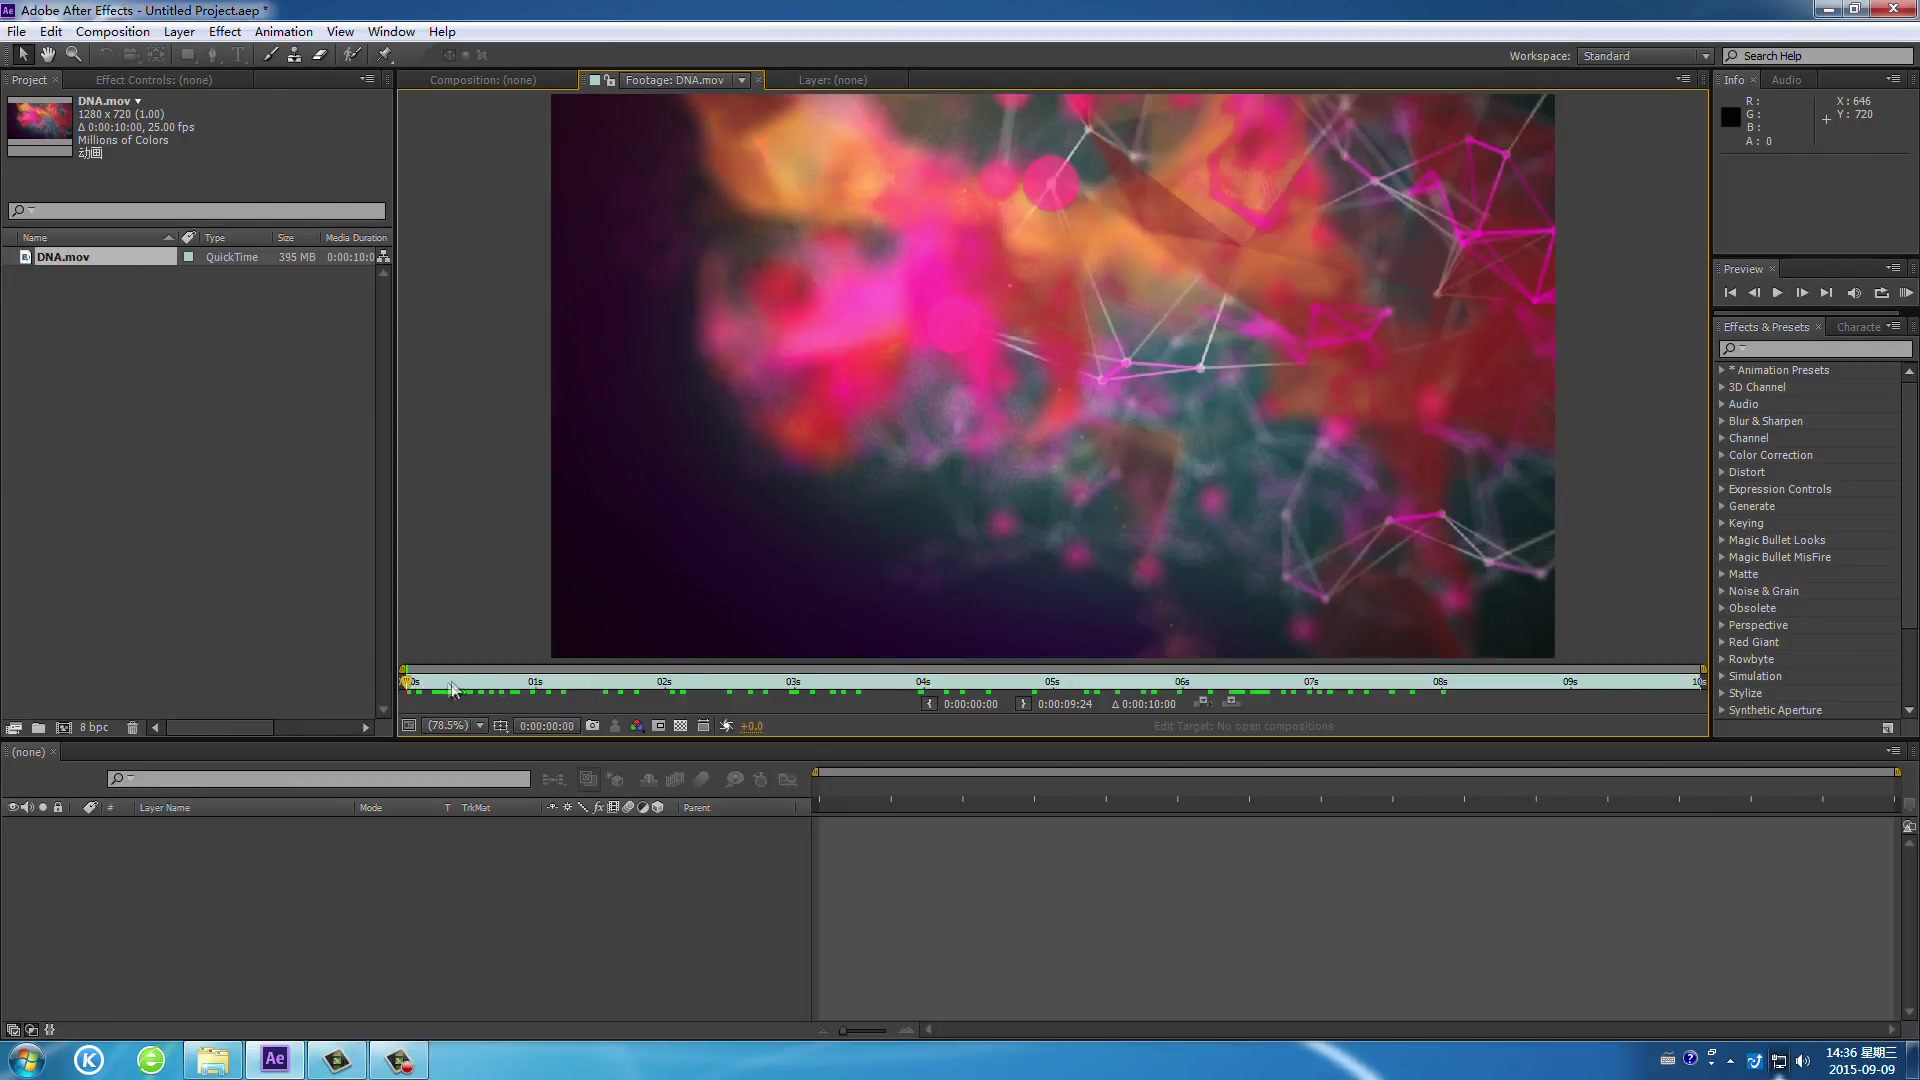Image resolution: width=1920 pixels, height=1080 pixels.
Task: Switch to the Audio tab
Action: 1786,80
